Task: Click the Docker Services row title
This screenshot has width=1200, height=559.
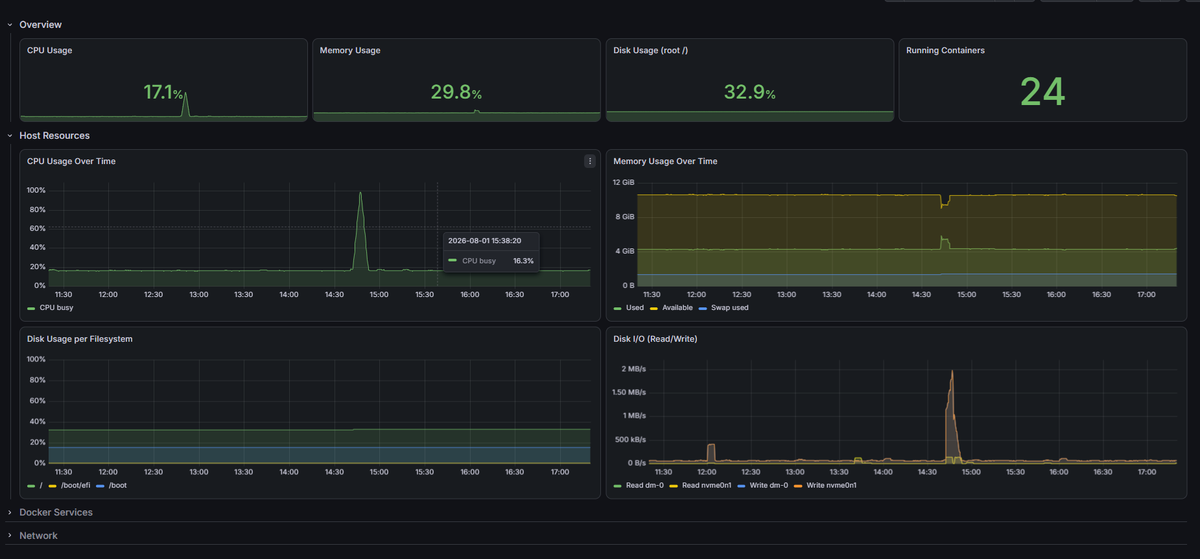Action: pos(56,512)
